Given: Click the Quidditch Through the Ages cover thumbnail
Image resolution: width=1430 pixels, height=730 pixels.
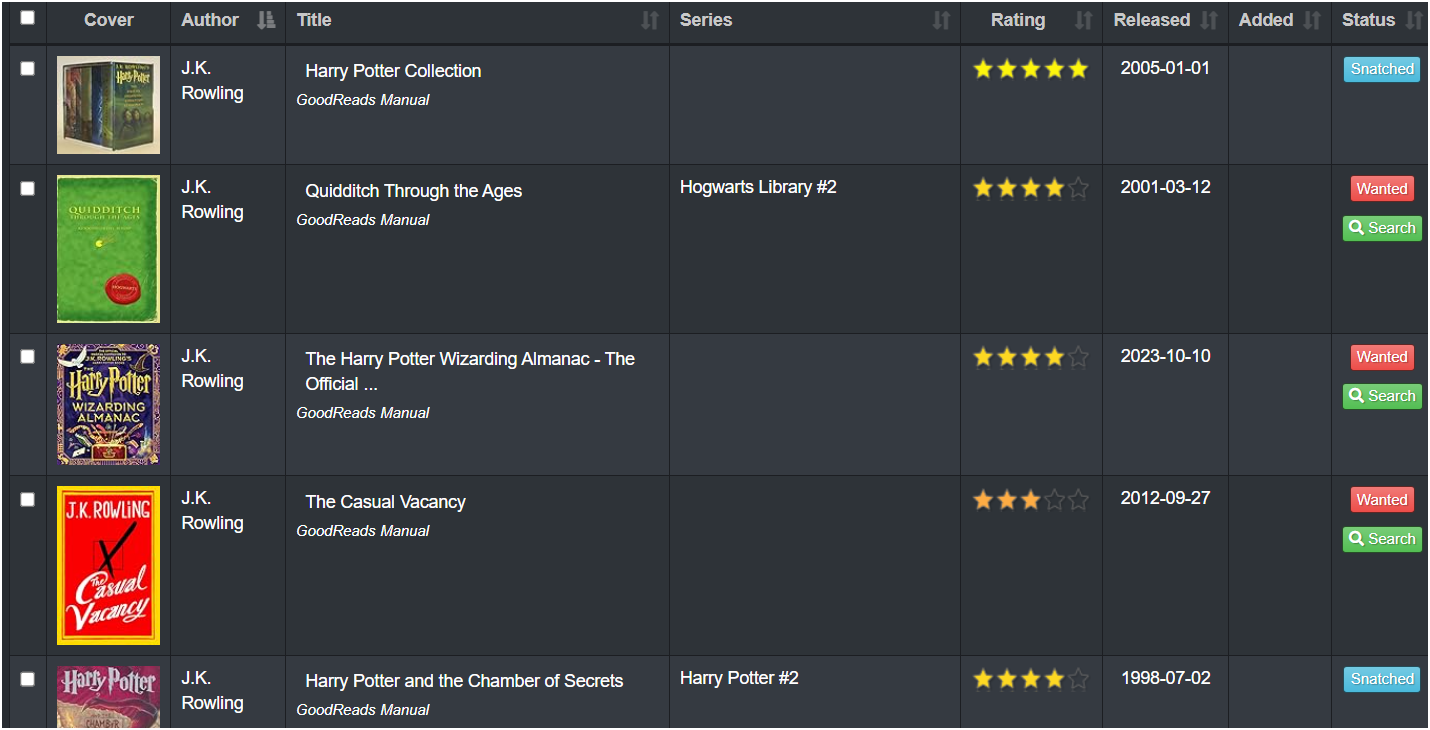Looking at the screenshot, I should [x=108, y=249].
